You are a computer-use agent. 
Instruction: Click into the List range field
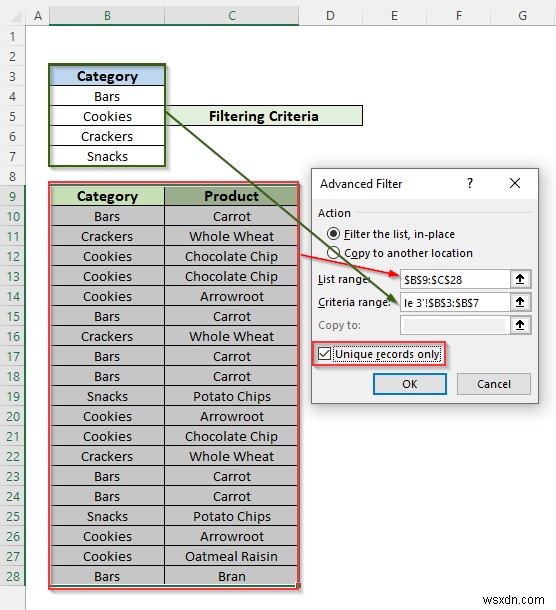pos(455,279)
